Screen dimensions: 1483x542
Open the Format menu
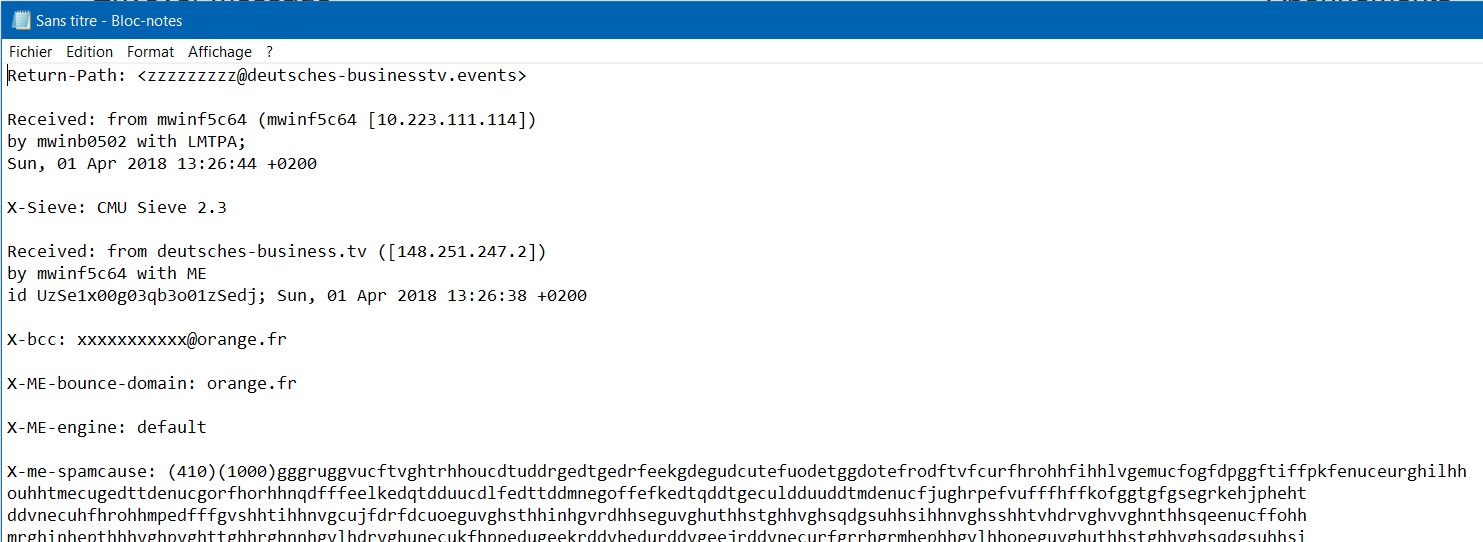click(151, 52)
